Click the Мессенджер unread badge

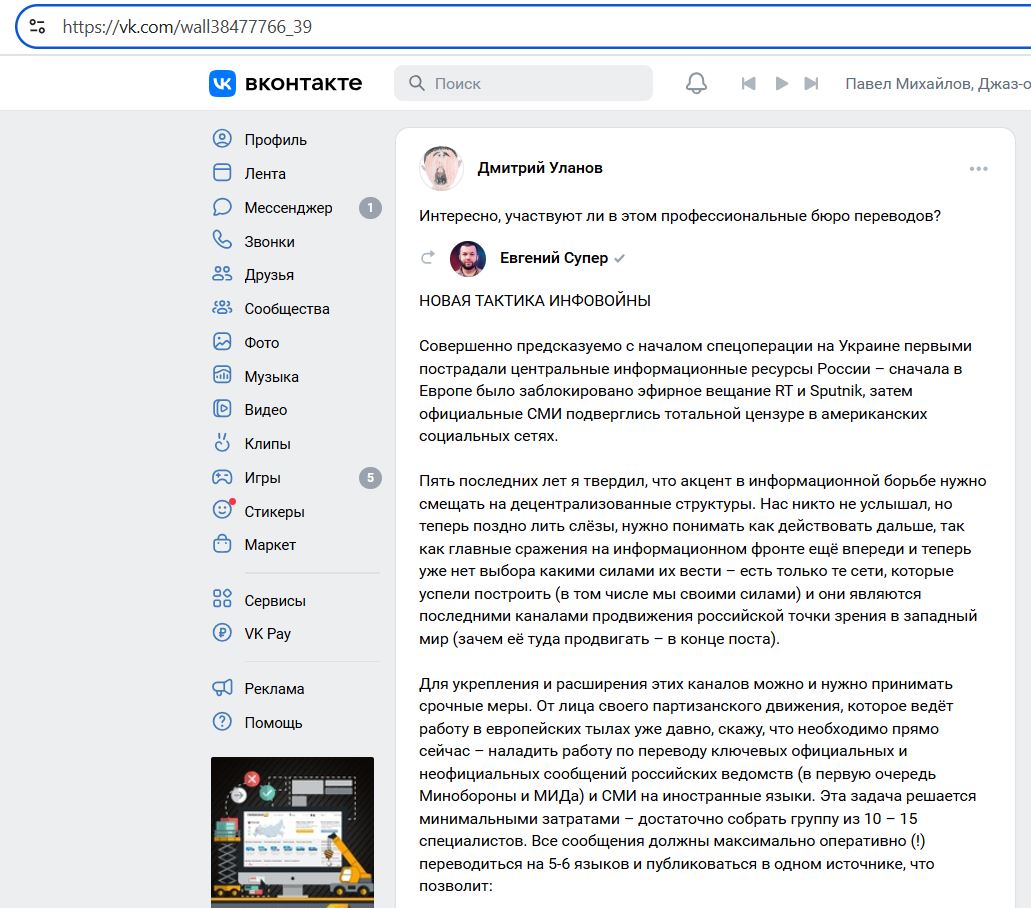pos(370,208)
